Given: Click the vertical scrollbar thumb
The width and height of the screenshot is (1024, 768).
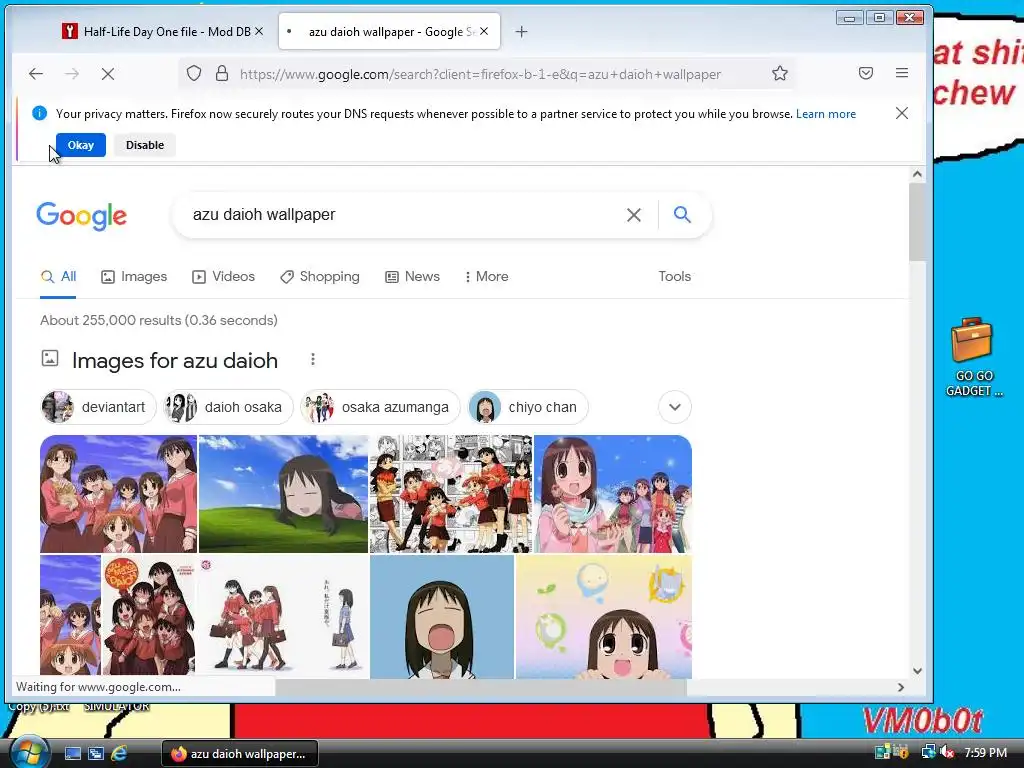Looking at the screenshot, I should click(917, 222).
